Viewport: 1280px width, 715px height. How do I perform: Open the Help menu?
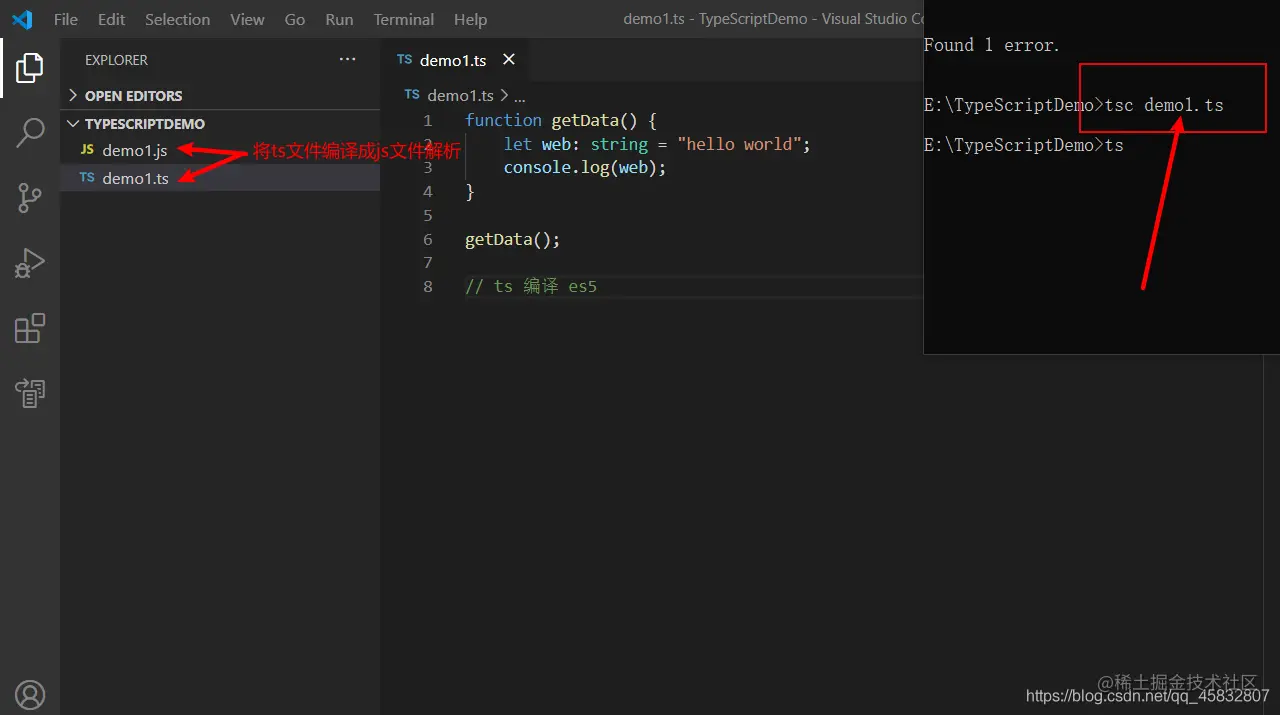click(470, 19)
